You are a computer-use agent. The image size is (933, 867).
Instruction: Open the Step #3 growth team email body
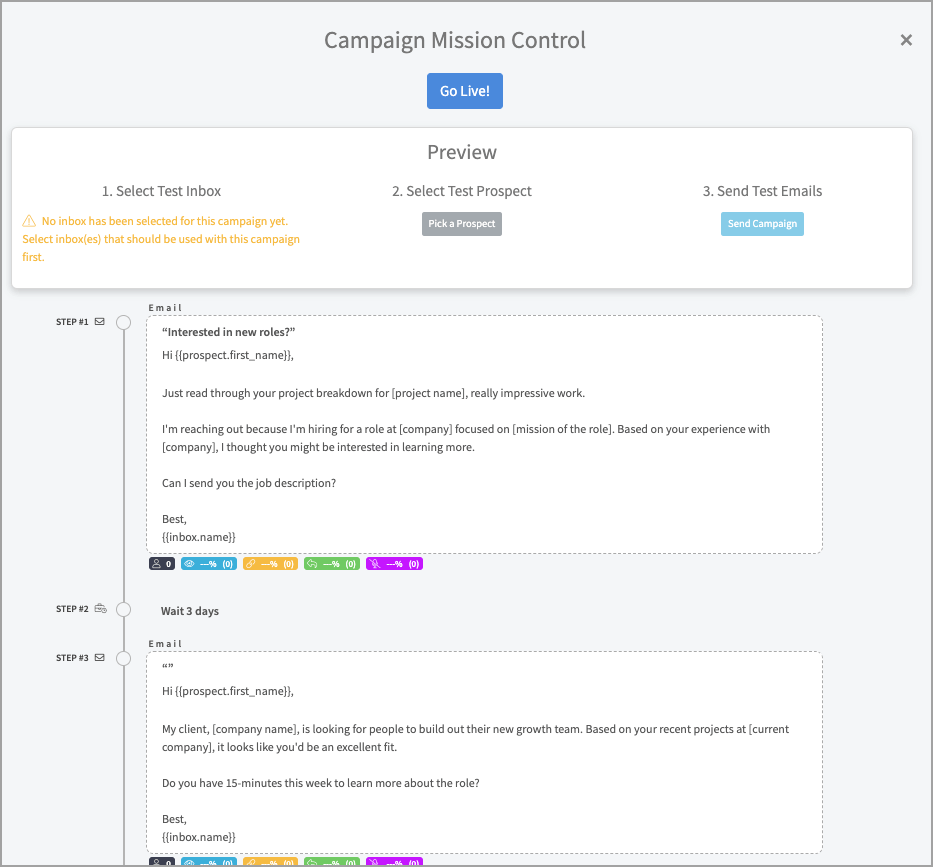point(484,752)
